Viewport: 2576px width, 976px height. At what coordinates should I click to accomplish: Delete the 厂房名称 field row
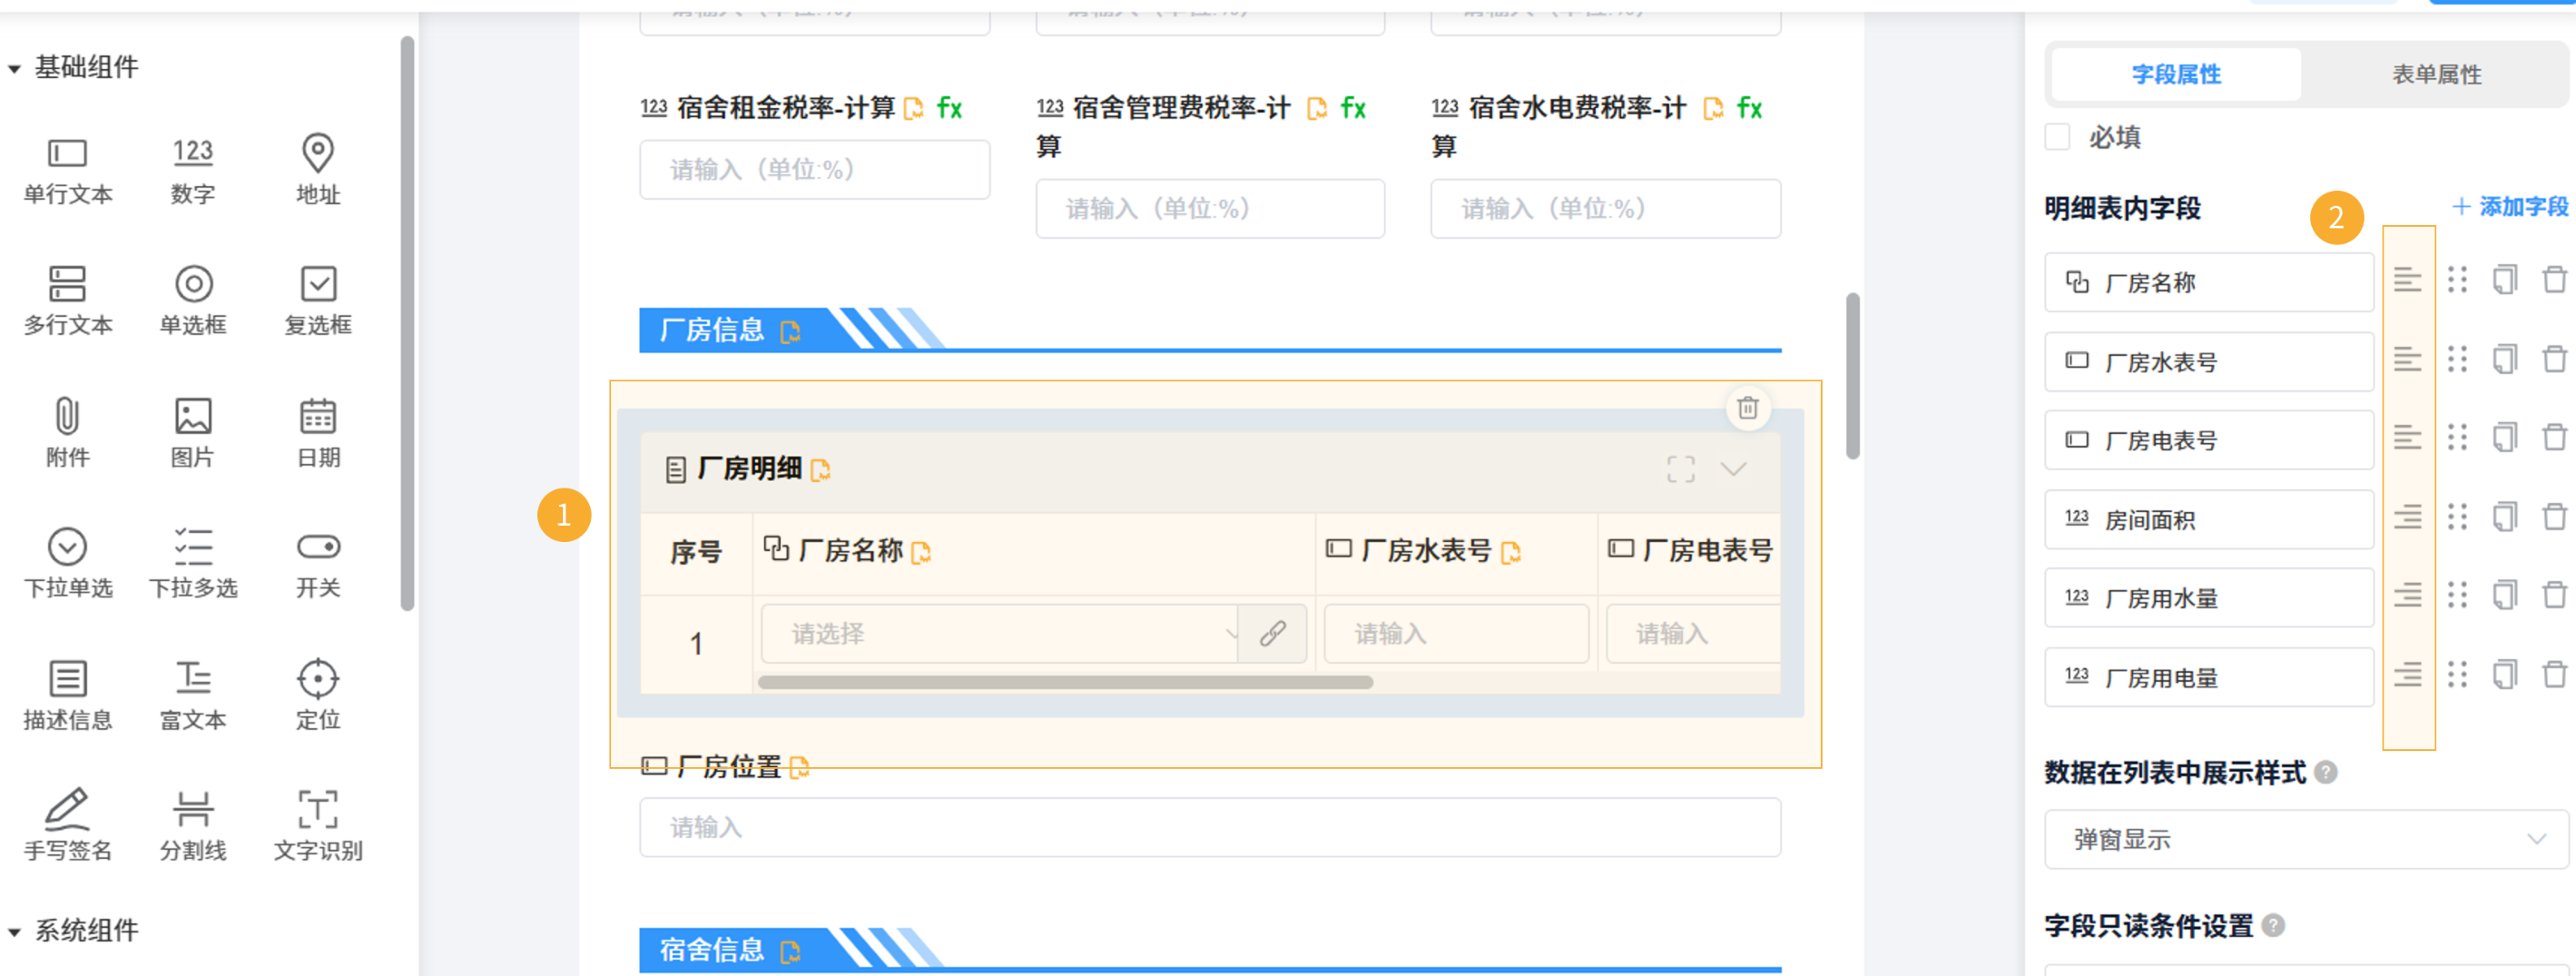pos(2554,280)
